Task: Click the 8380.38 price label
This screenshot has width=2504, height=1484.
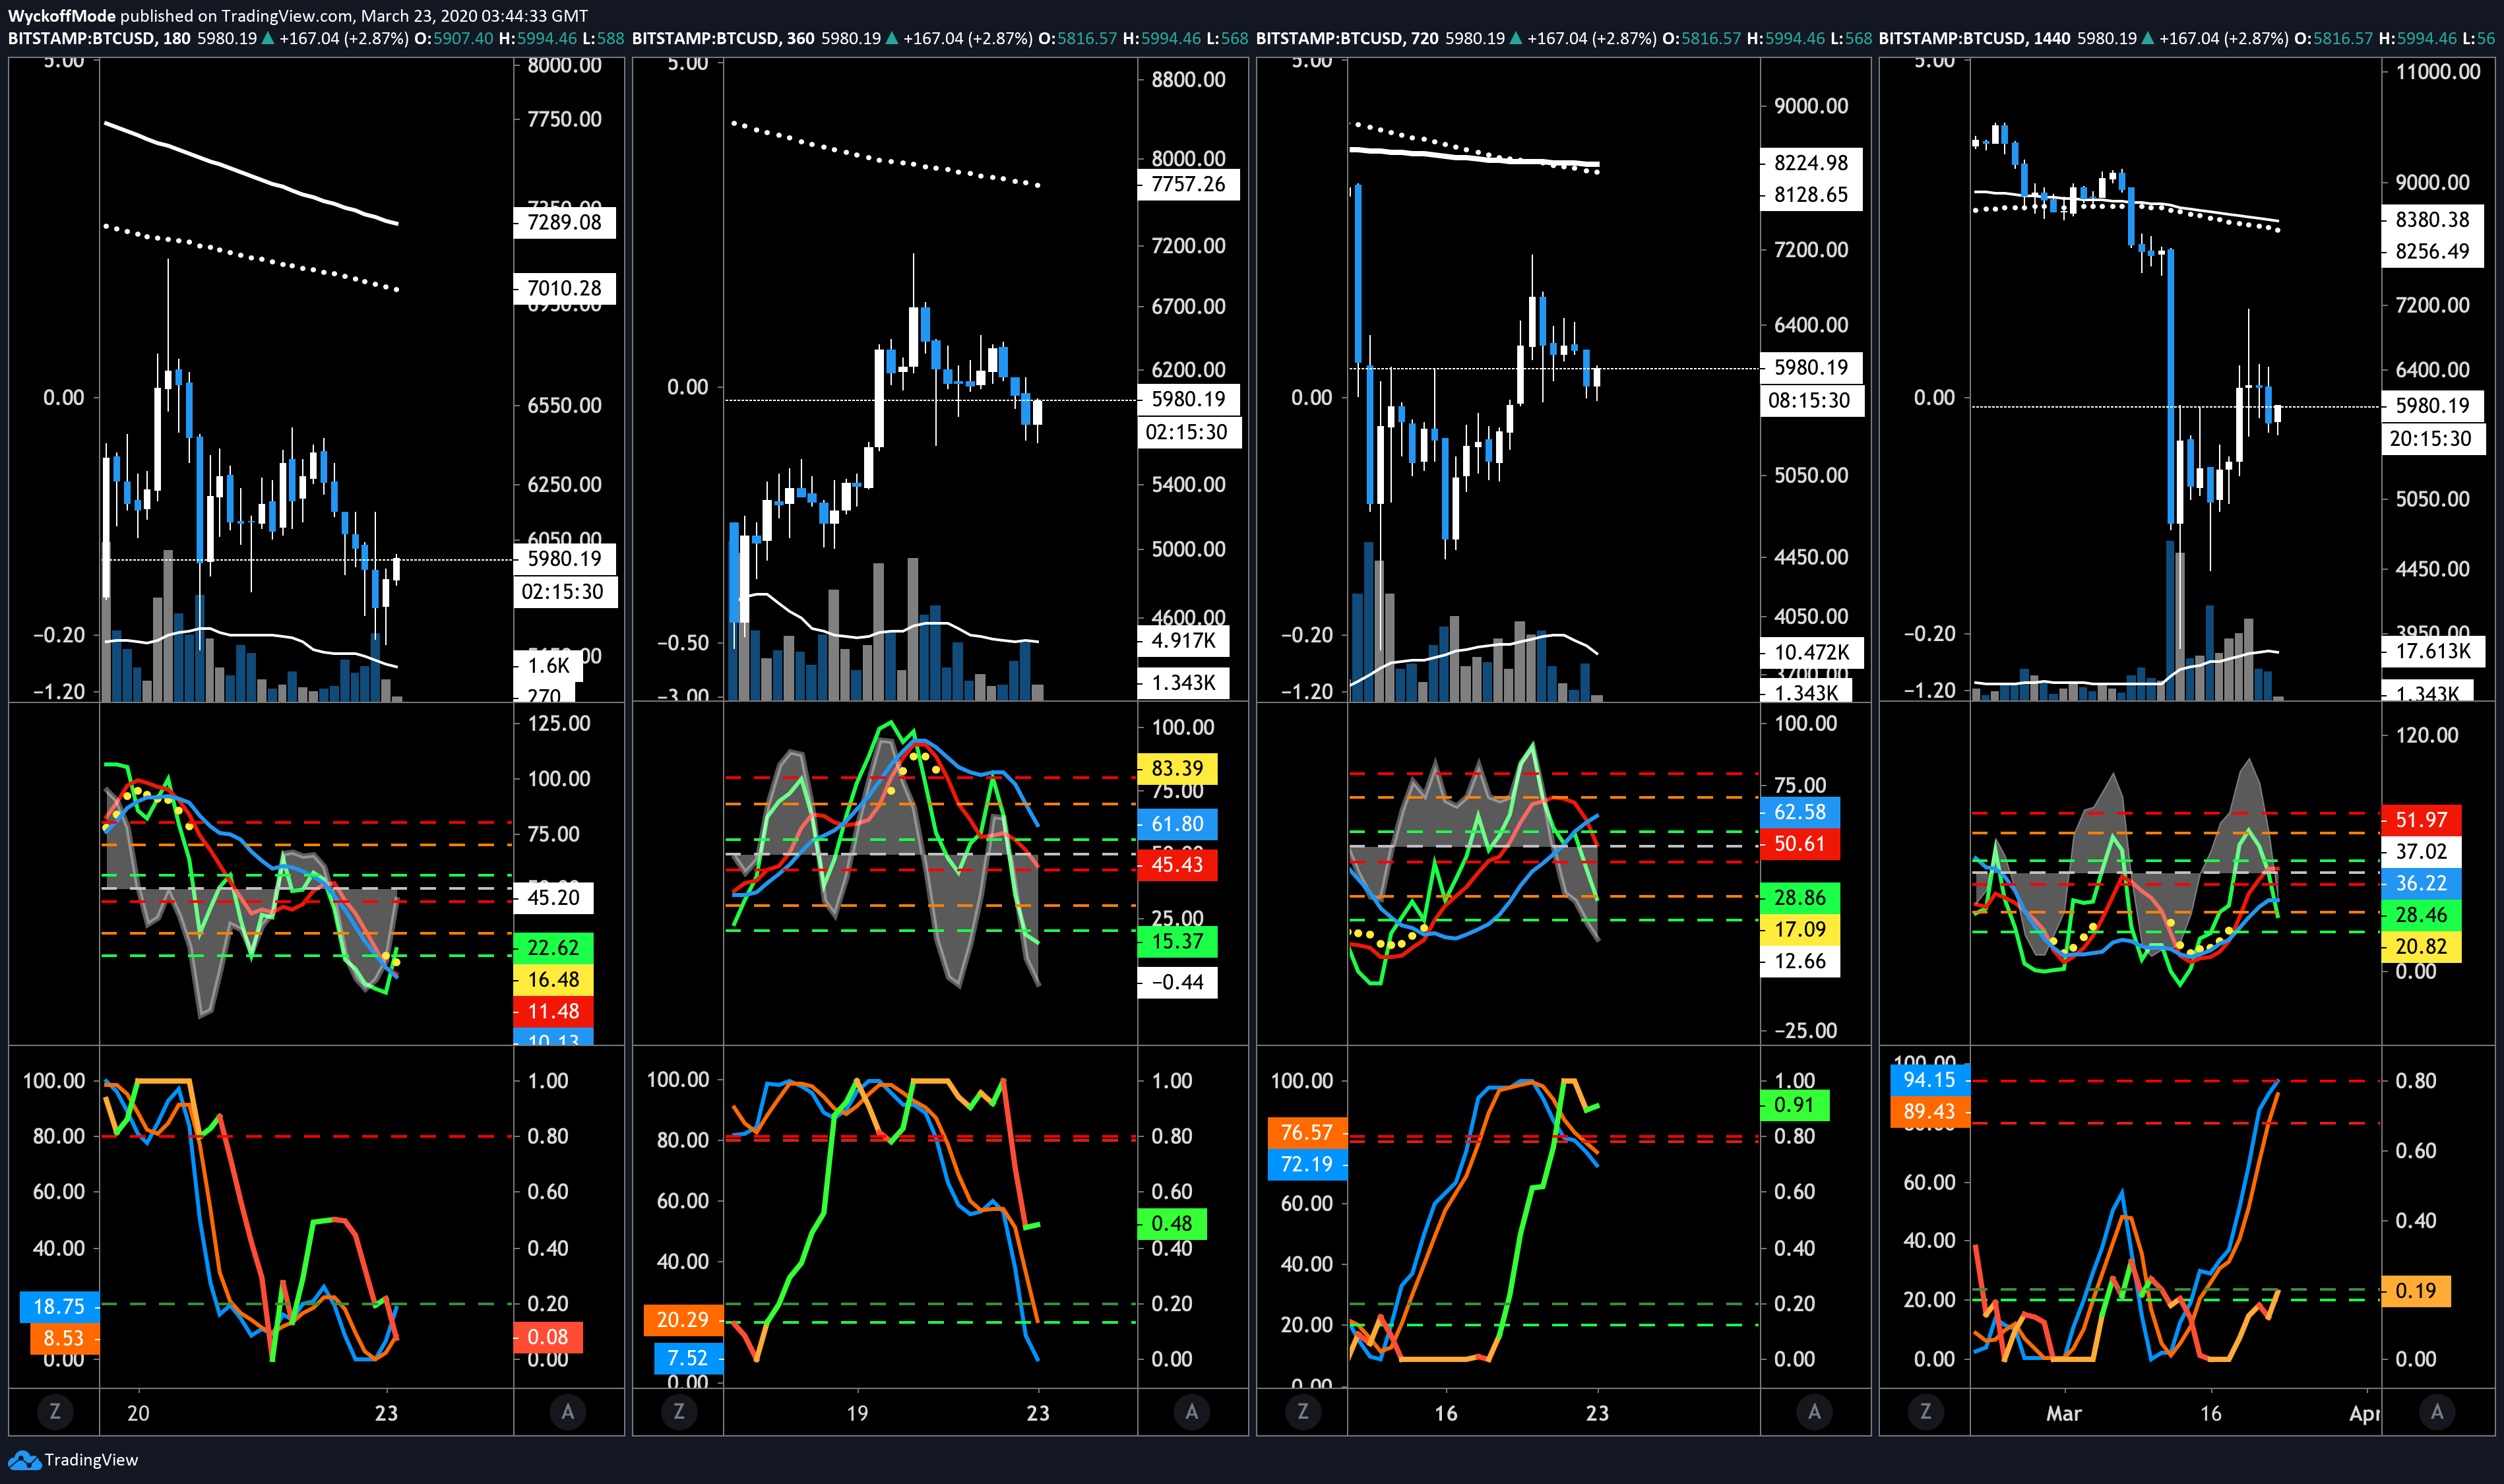Action: click(2432, 219)
